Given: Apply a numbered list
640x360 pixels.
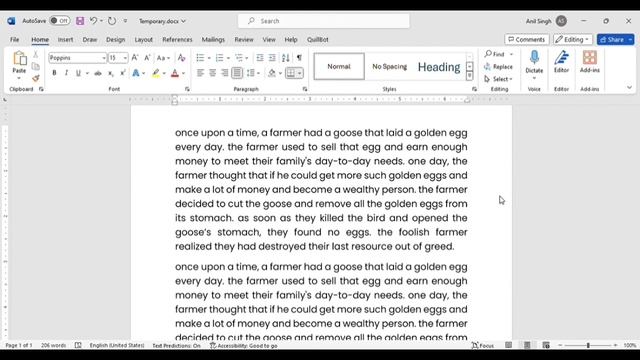Looking at the screenshot, I should click(220, 58).
